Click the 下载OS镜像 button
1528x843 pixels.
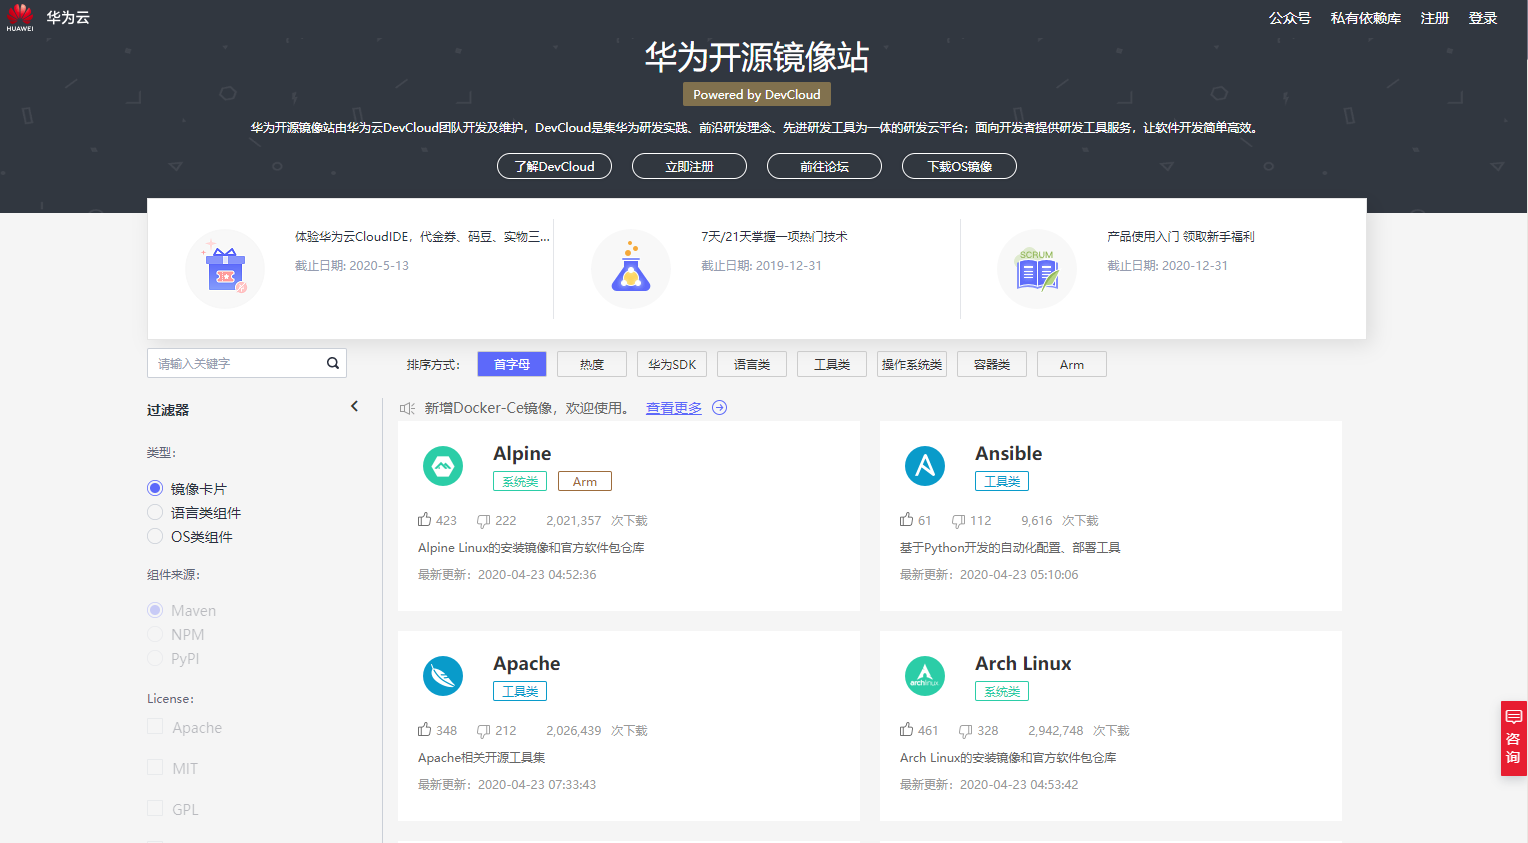960,166
